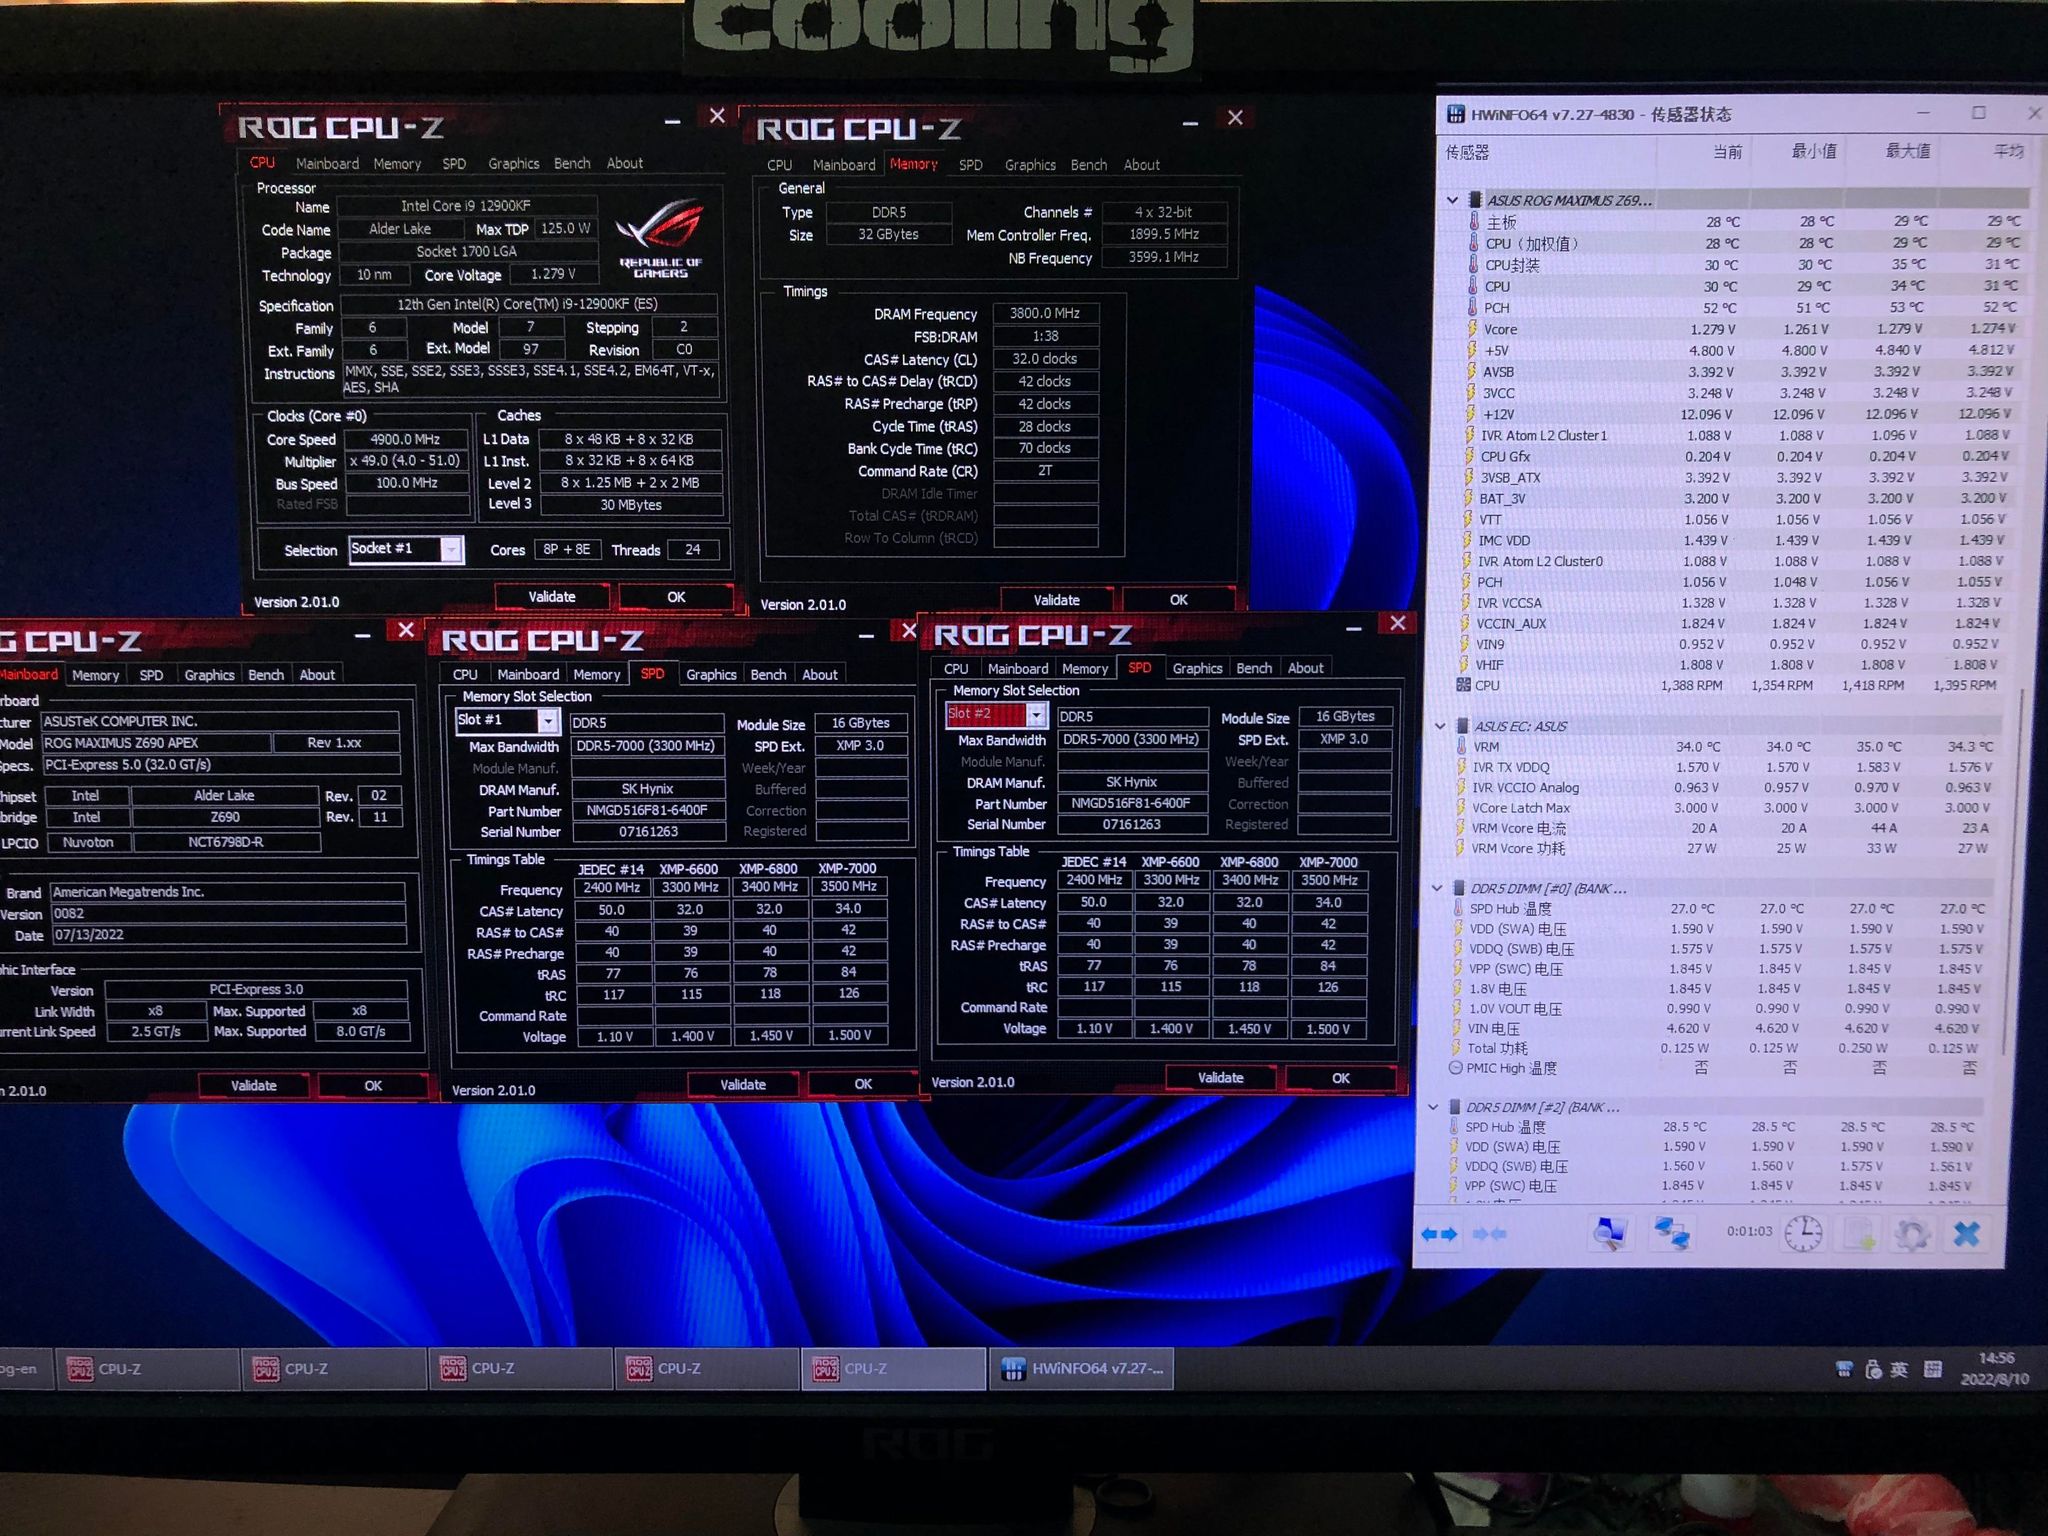Open HWiNFO64 from the taskbar
The height and width of the screenshot is (1536, 2048).
pyautogui.click(x=1082, y=1369)
